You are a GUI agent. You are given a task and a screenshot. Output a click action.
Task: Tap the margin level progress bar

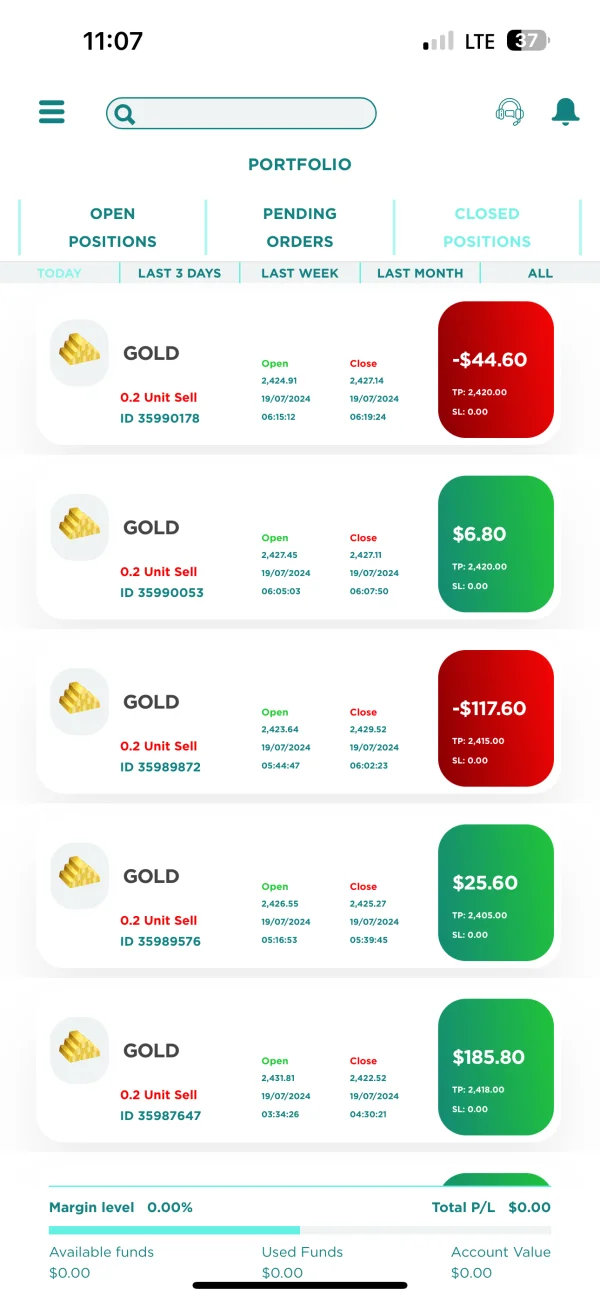pos(300,1230)
